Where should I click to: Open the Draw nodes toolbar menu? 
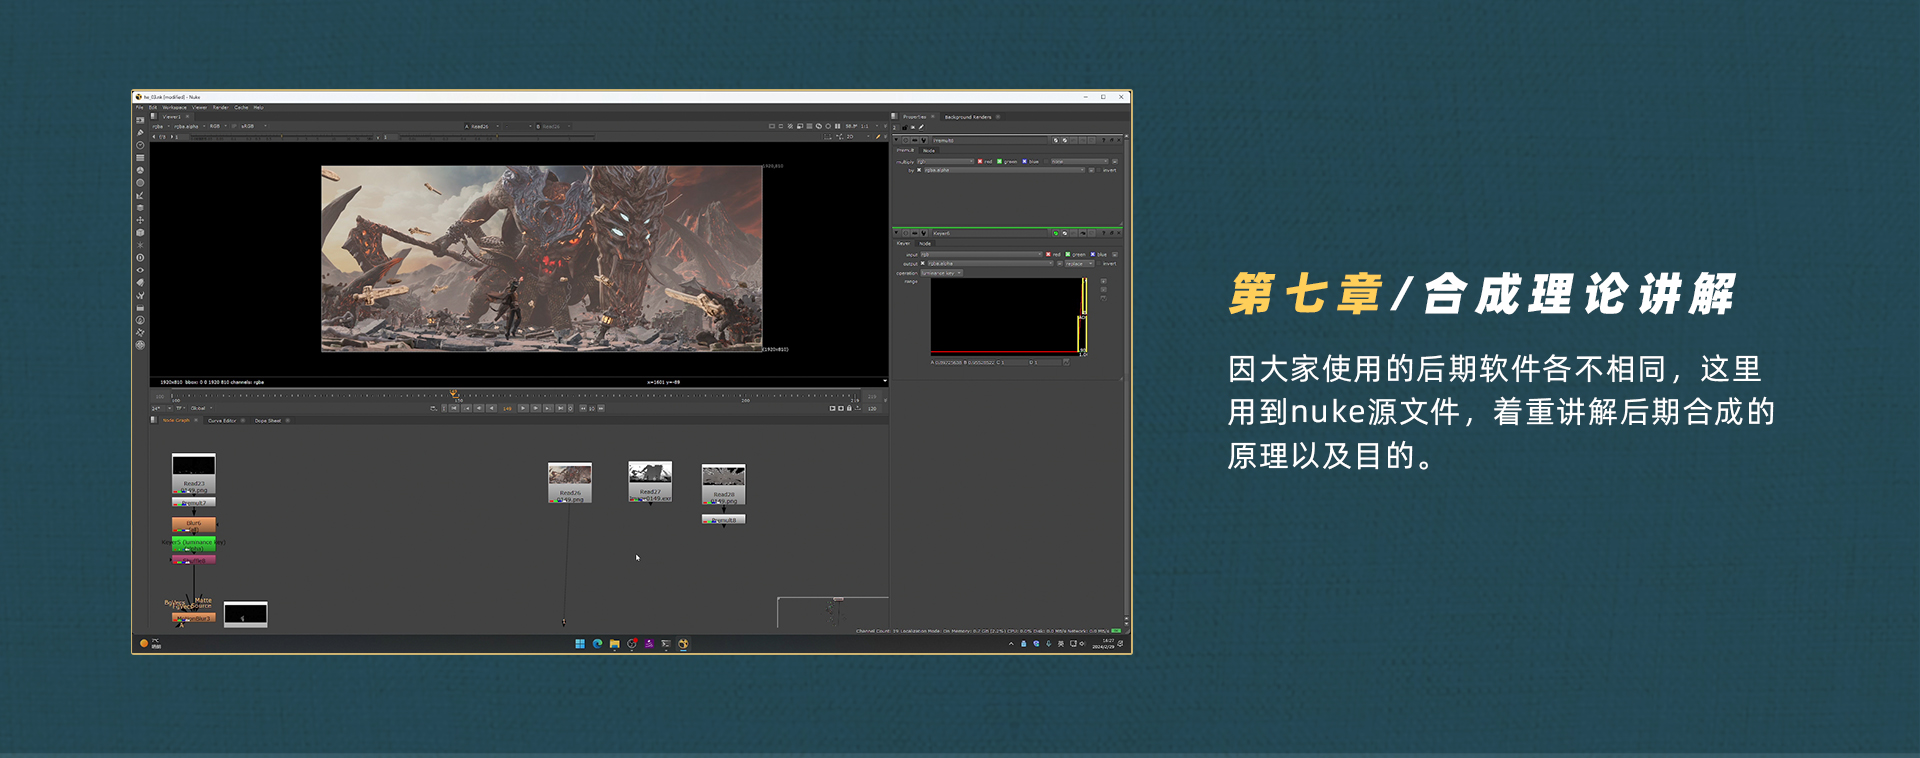pyautogui.click(x=140, y=133)
